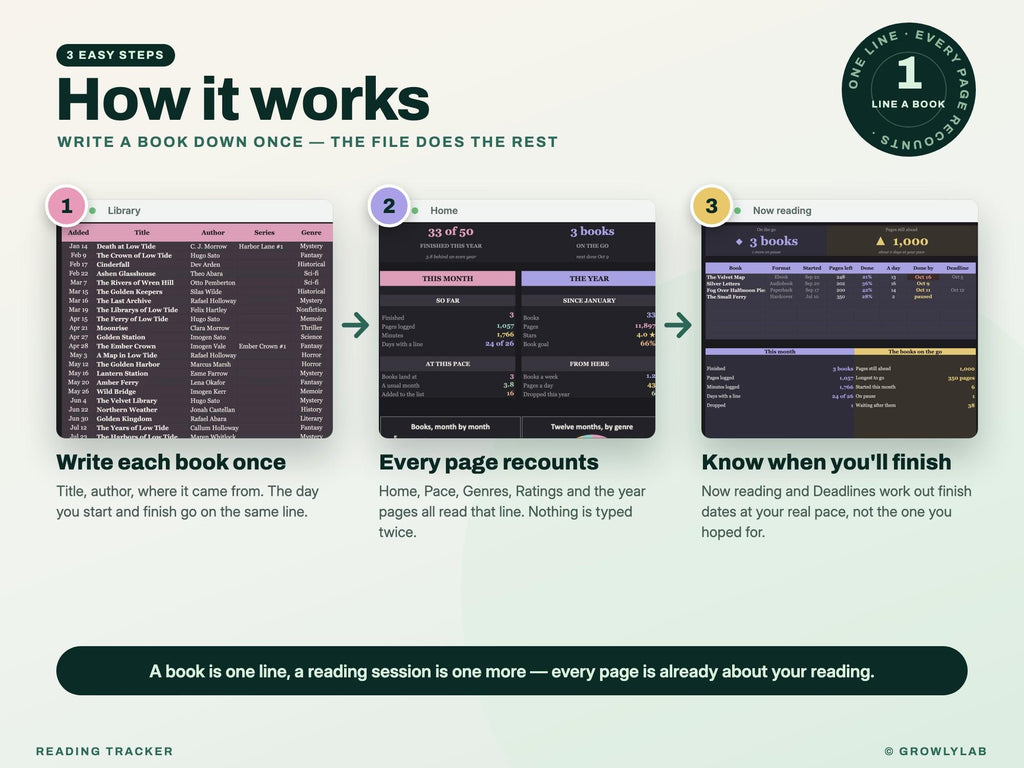Select 'The Velvet Map' book row
The width and height of the screenshot is (1024, 768).
point(840,278)
